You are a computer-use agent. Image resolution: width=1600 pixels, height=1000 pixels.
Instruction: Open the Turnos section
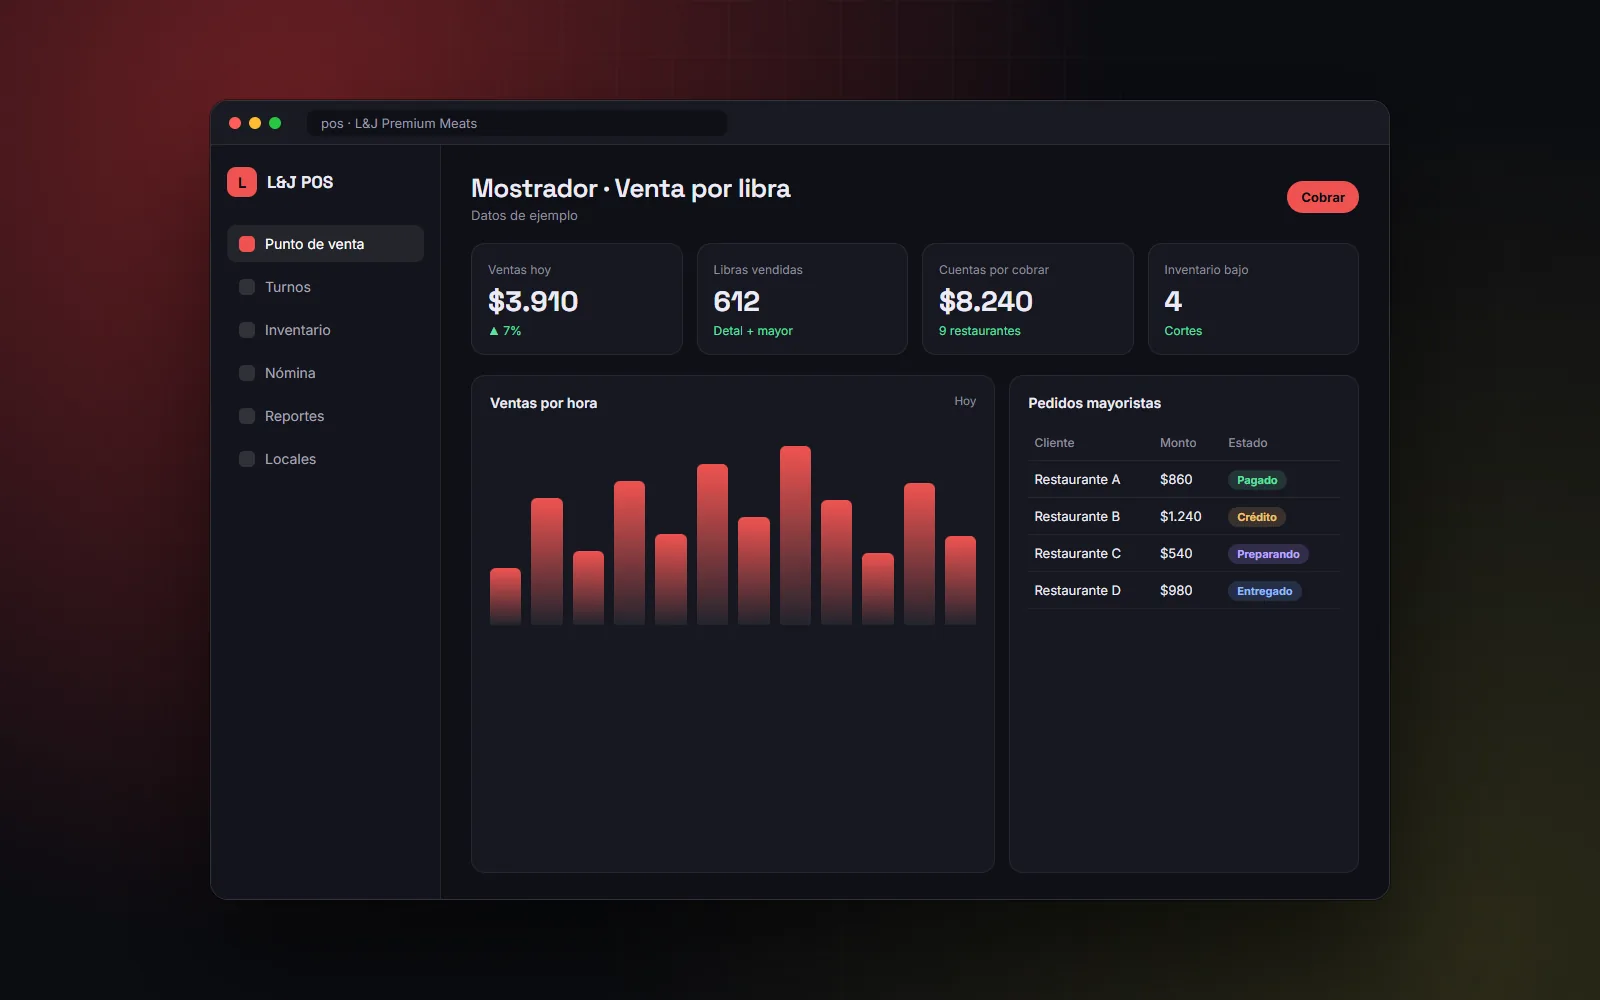tap(325, 287)
